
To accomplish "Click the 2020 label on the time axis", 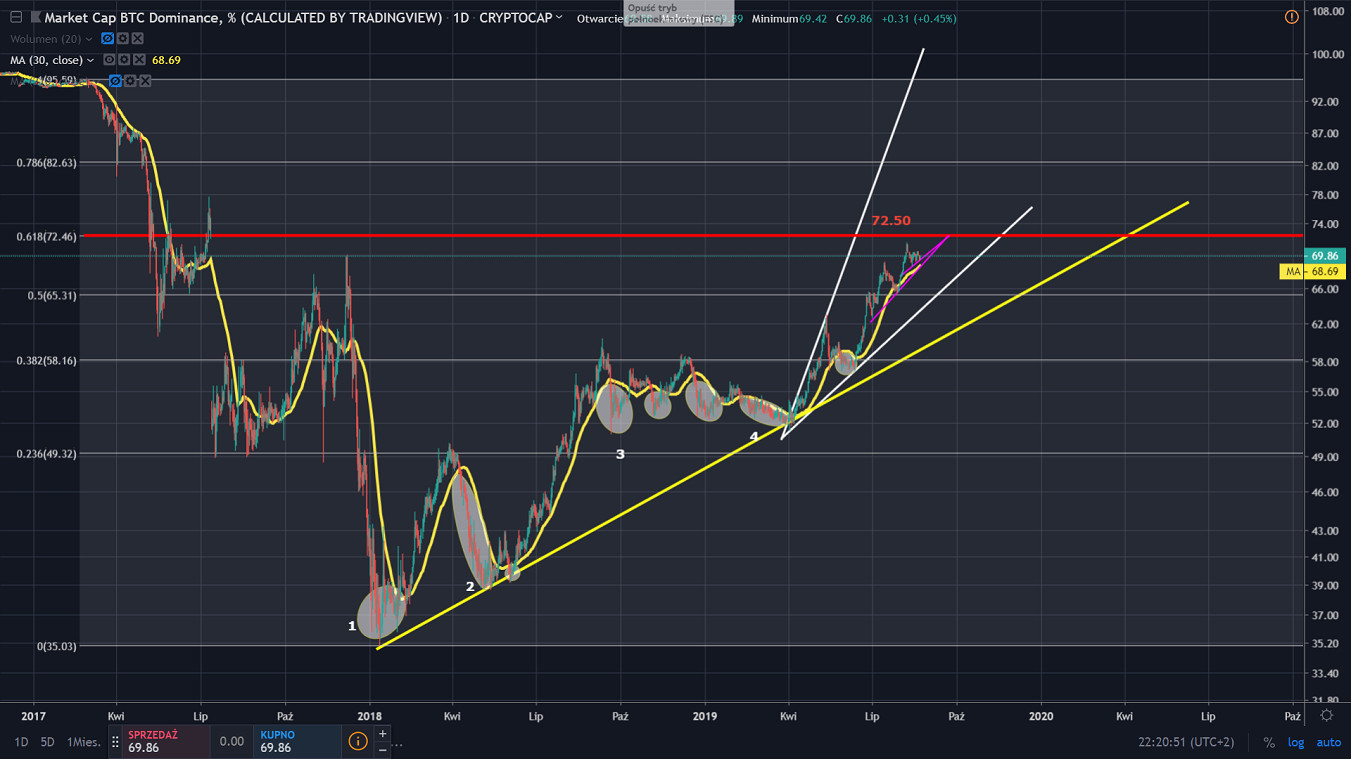I will pos(1041,716).
